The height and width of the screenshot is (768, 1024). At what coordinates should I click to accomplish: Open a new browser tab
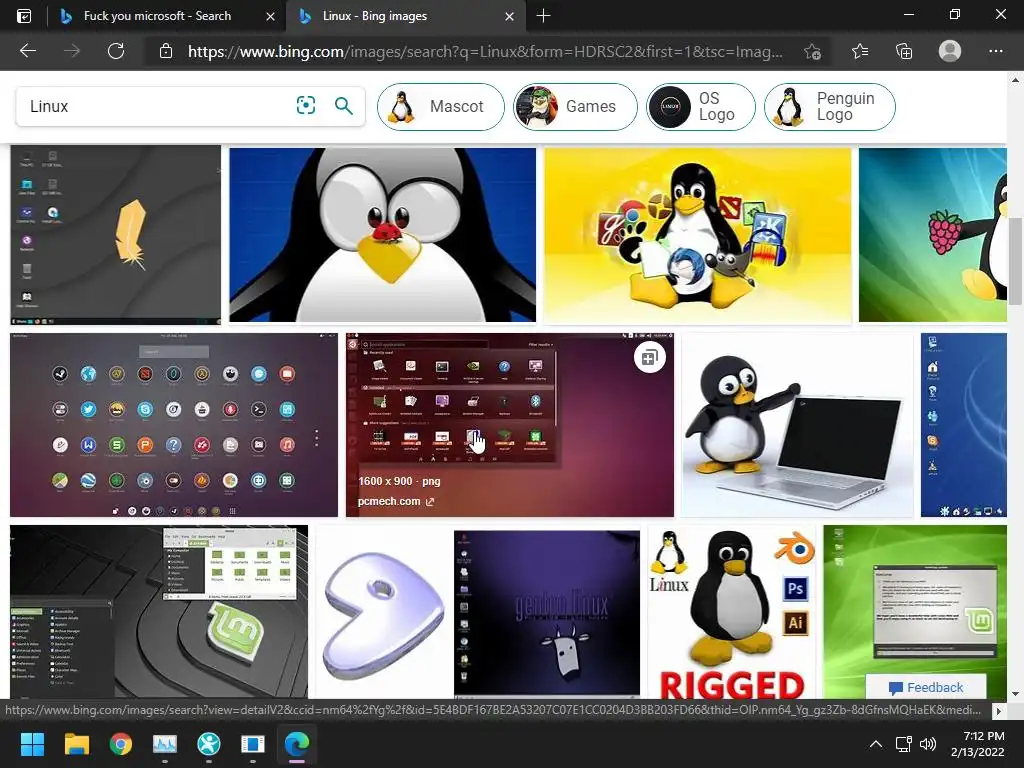pyautogui.click(x=543, y=16)
